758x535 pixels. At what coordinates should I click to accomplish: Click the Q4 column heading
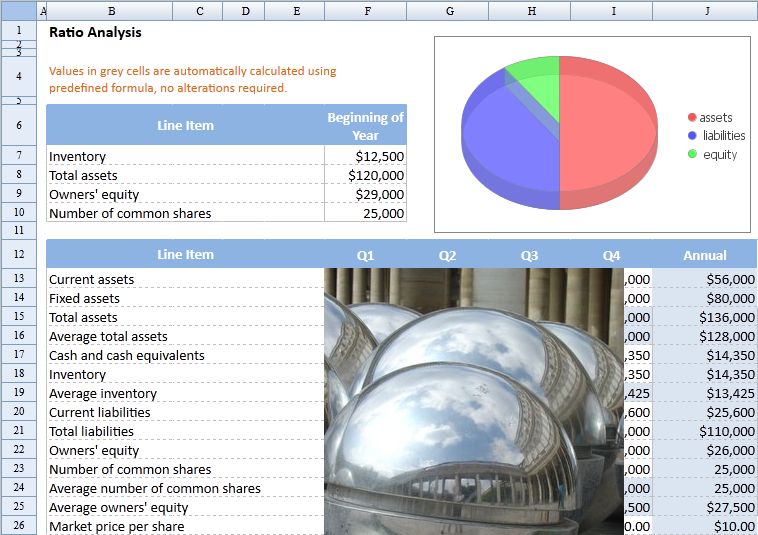coord(612,255)
